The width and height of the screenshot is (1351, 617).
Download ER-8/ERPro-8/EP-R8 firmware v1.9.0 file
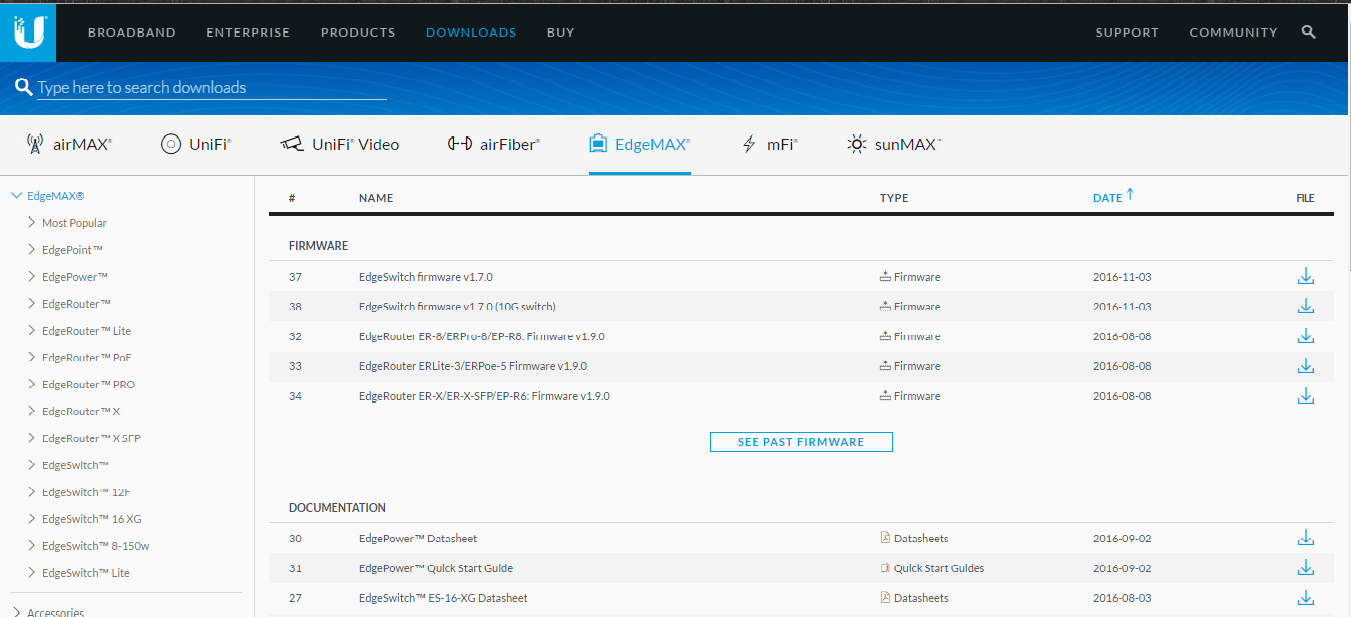(1305, 337)
